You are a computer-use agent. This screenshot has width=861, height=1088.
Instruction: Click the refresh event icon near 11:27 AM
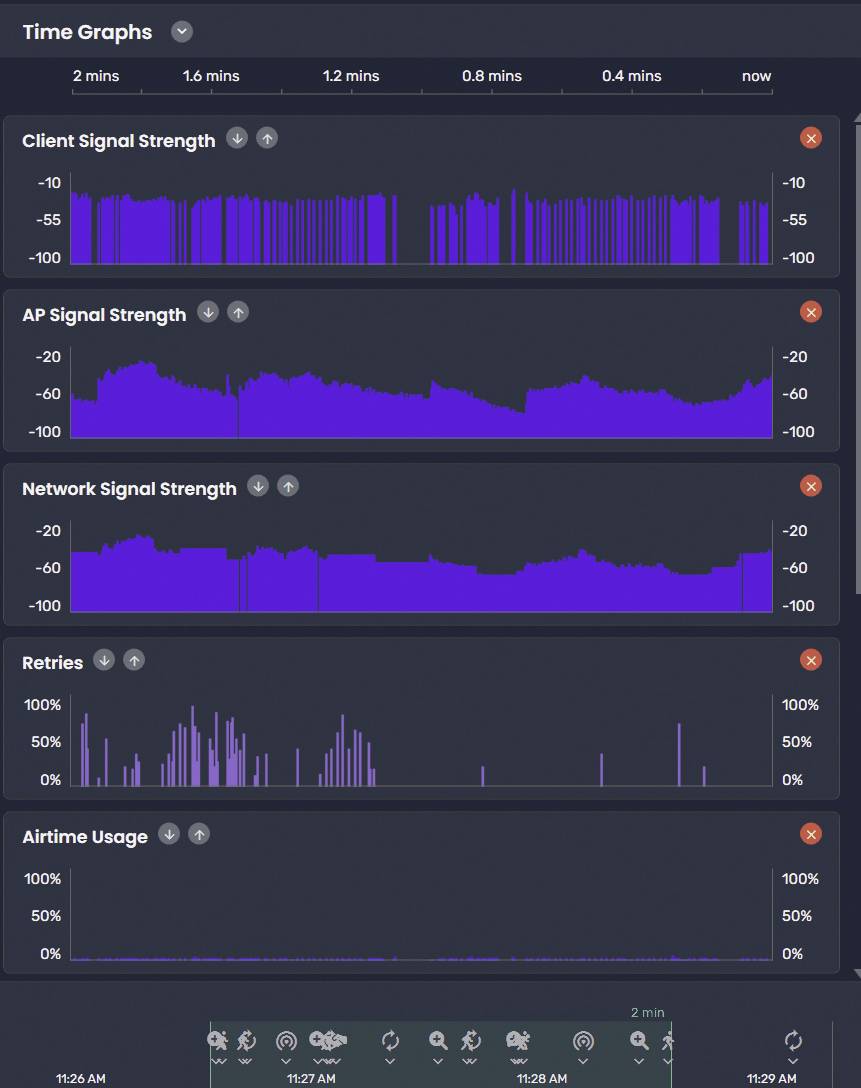389,1040
